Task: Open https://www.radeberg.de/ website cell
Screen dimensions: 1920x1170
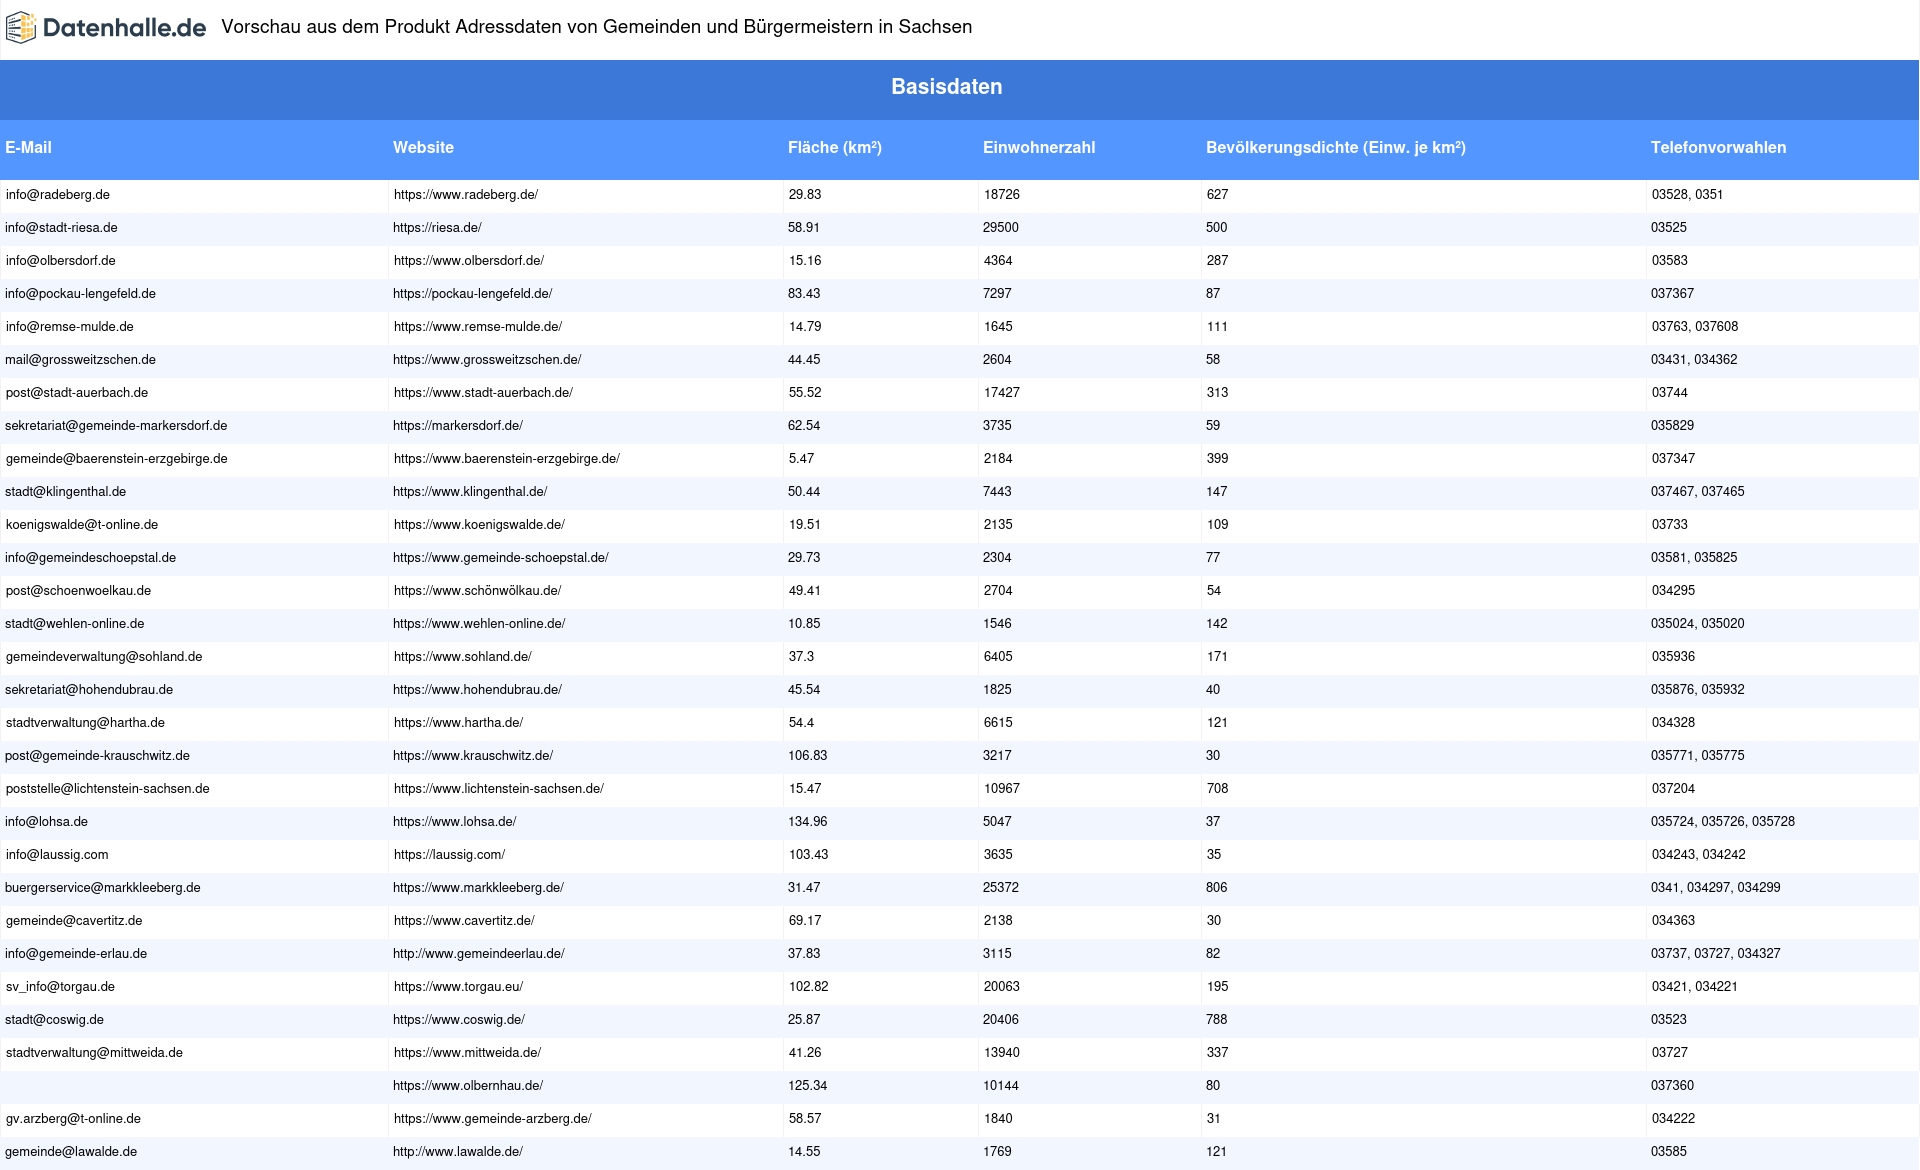Action: [x=466, y=195]
